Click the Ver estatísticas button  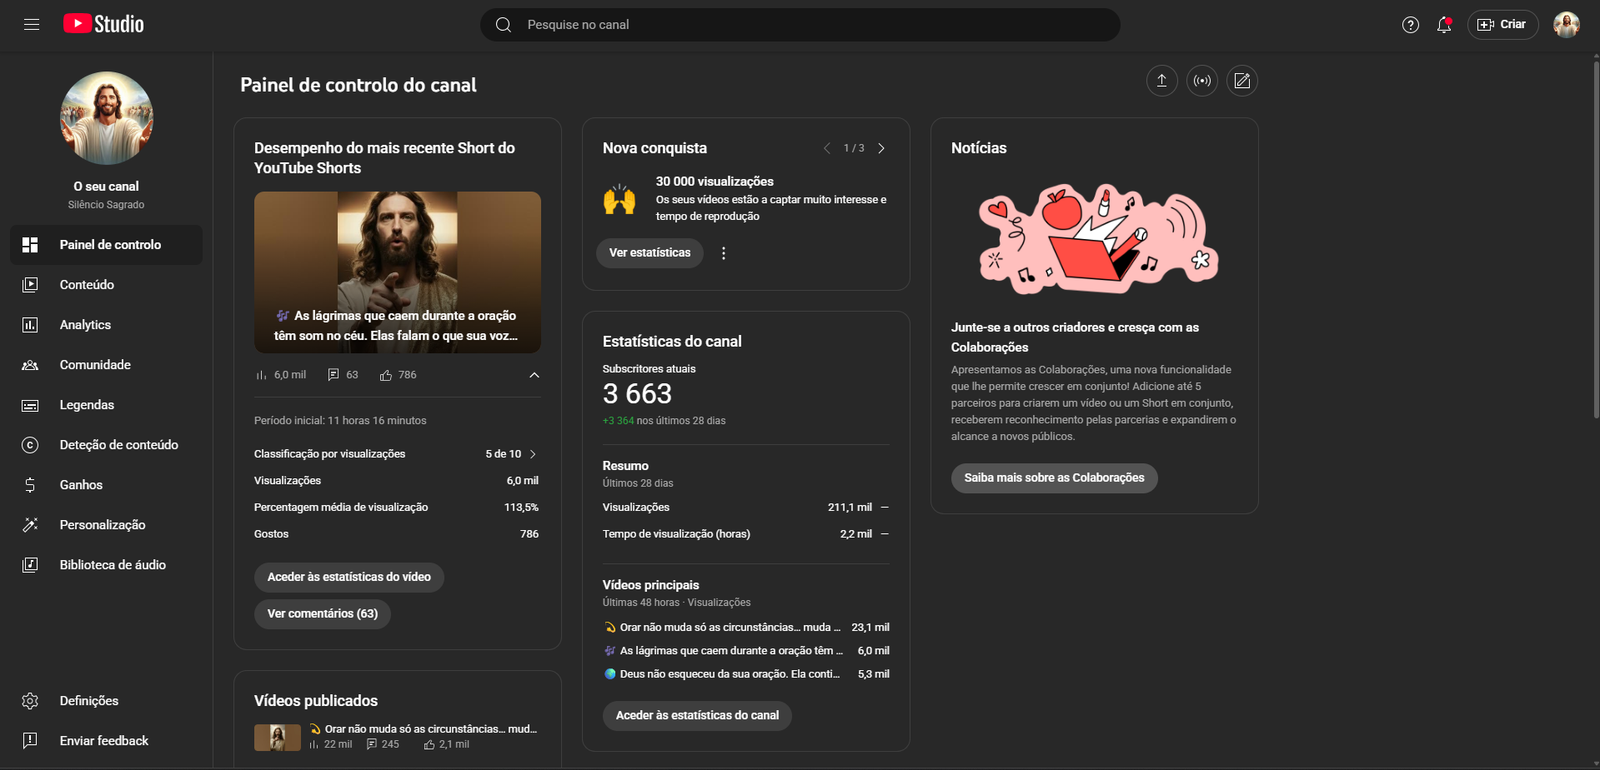(650, 253)
